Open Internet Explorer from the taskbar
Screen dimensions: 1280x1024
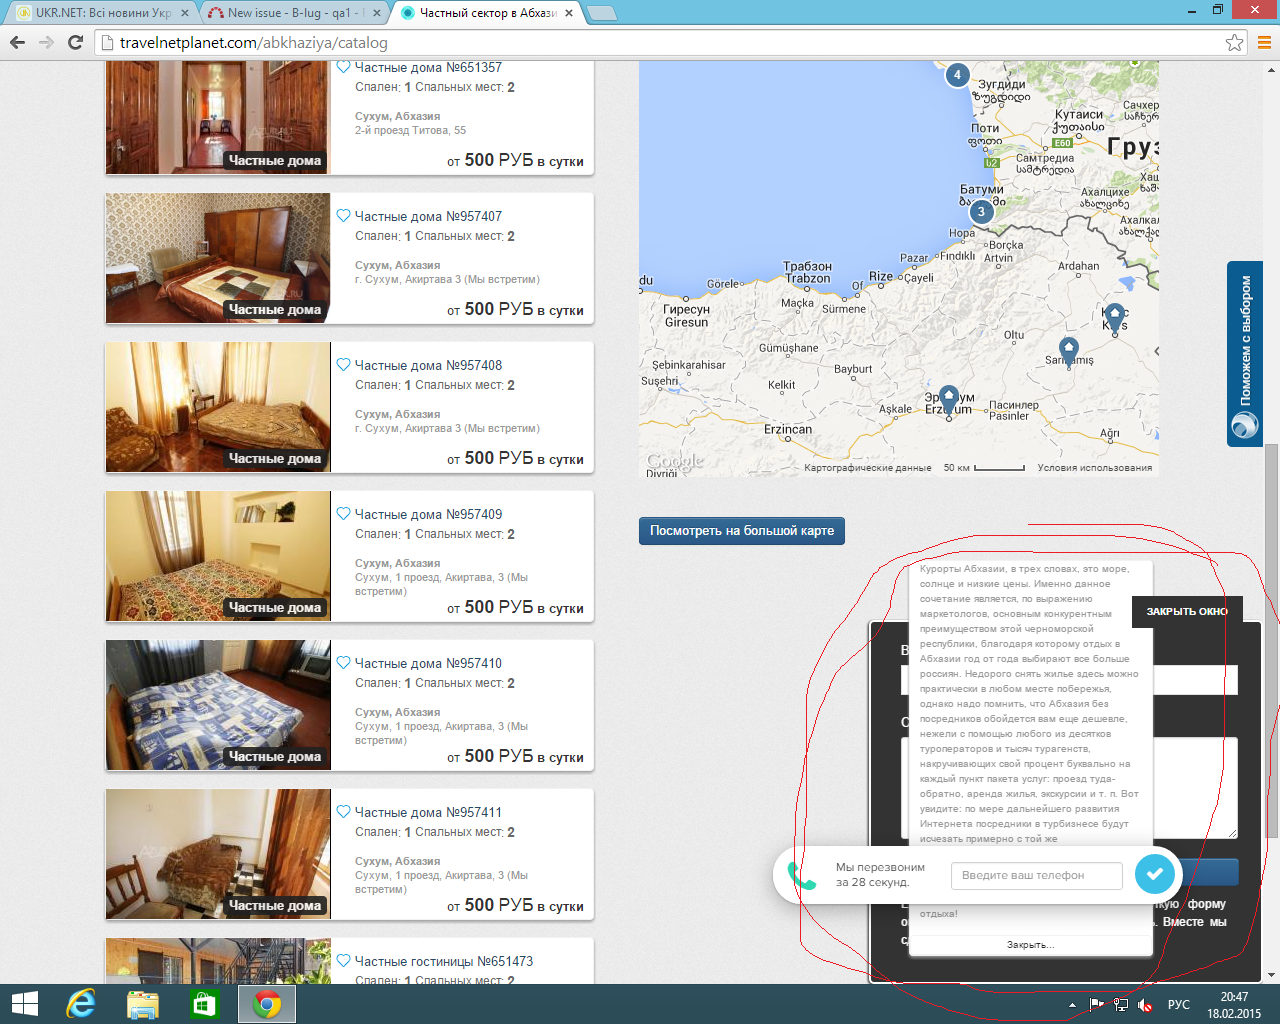pyautogui.click(x=80, y=1004)
